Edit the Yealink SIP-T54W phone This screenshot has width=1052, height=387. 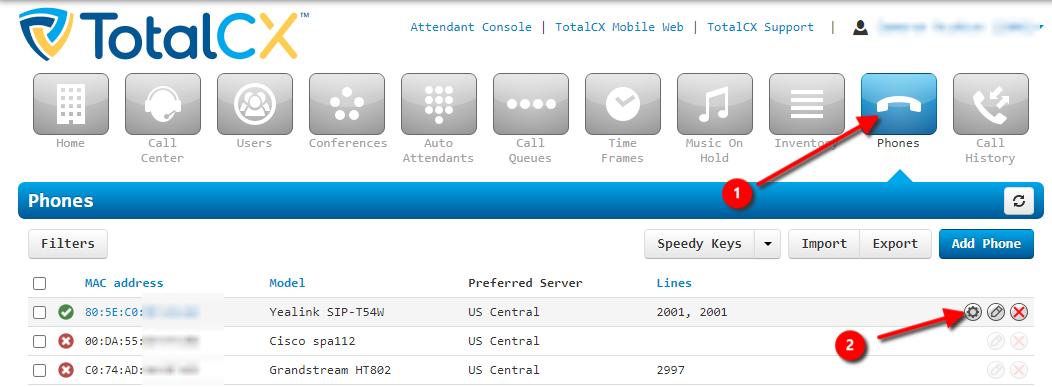(996, 312)
